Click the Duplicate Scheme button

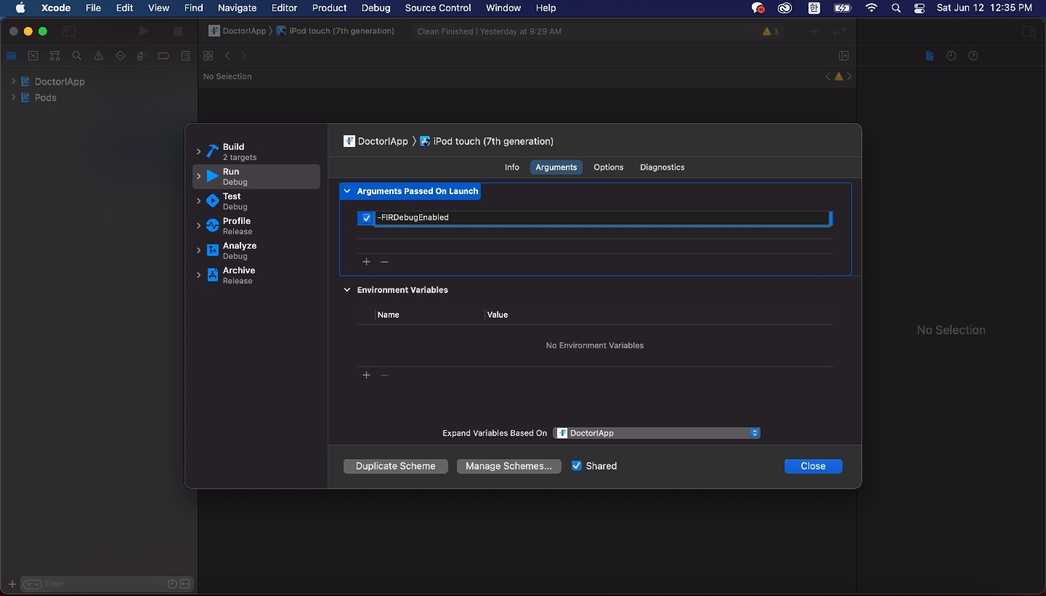[396, 466]
